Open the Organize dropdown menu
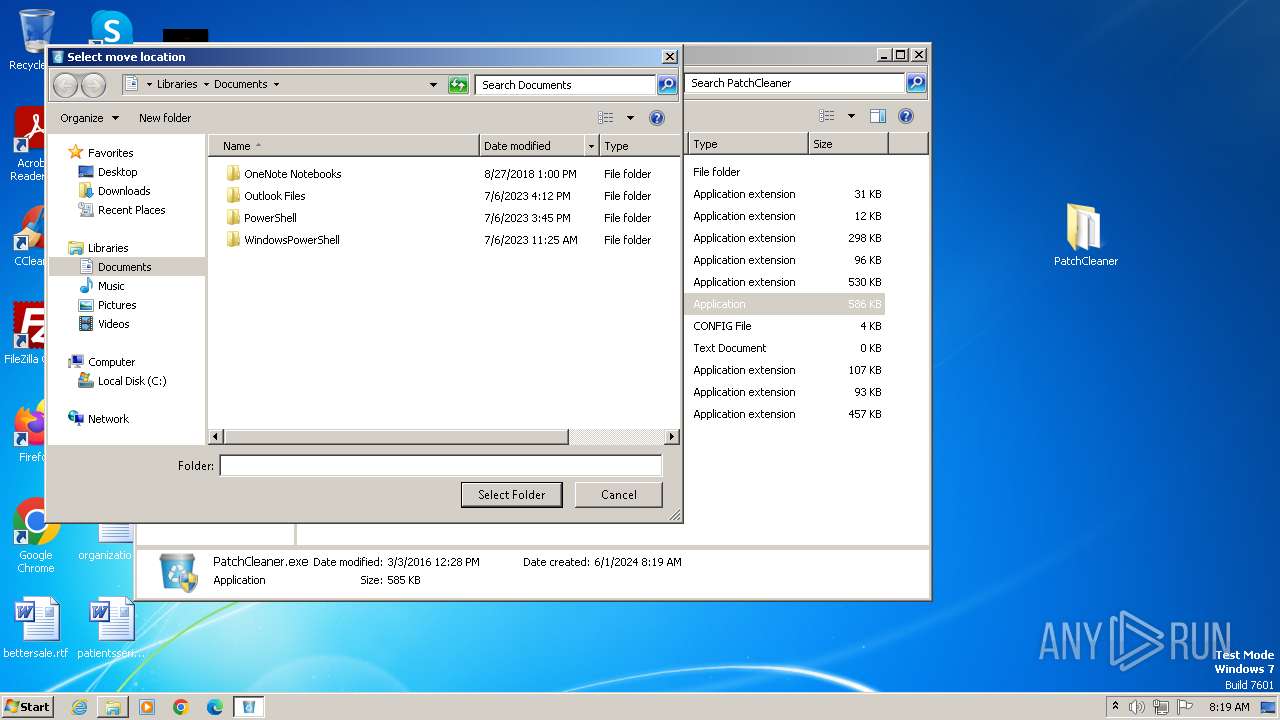The height and width of the screenshot is (720, 1280). click(x=89, y=118)
